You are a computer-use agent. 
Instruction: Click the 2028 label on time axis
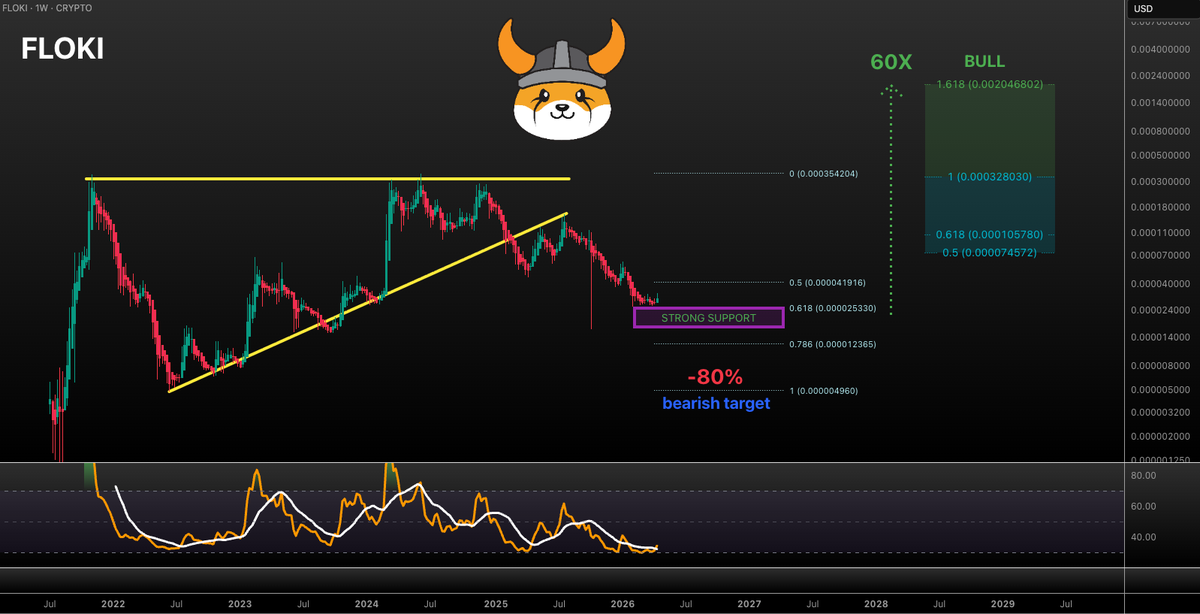pos(875,604)
